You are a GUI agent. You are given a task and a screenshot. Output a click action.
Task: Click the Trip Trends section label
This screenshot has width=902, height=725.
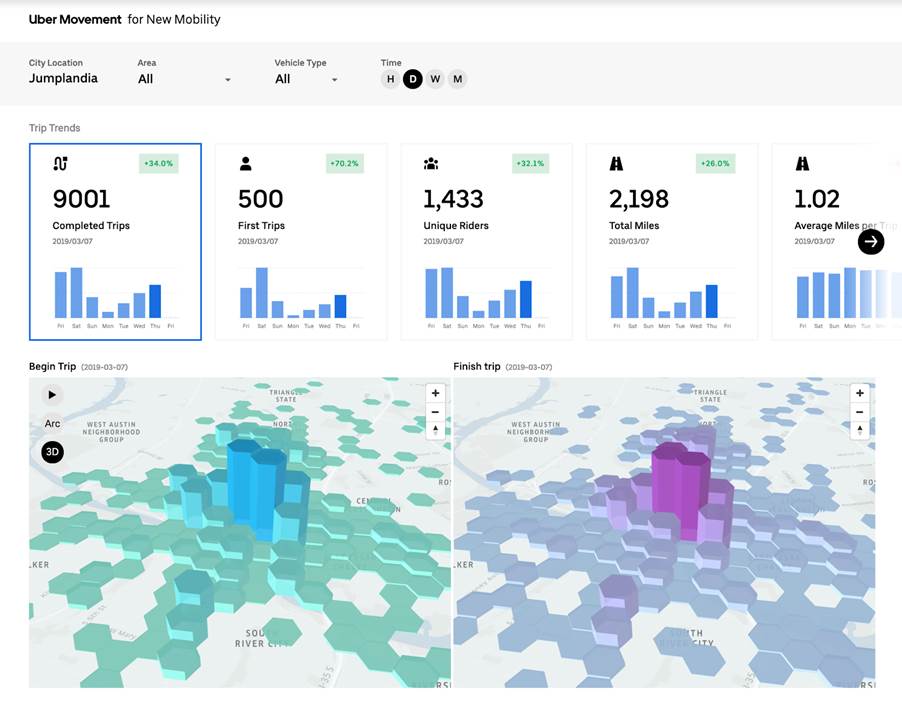pos(55,128)
